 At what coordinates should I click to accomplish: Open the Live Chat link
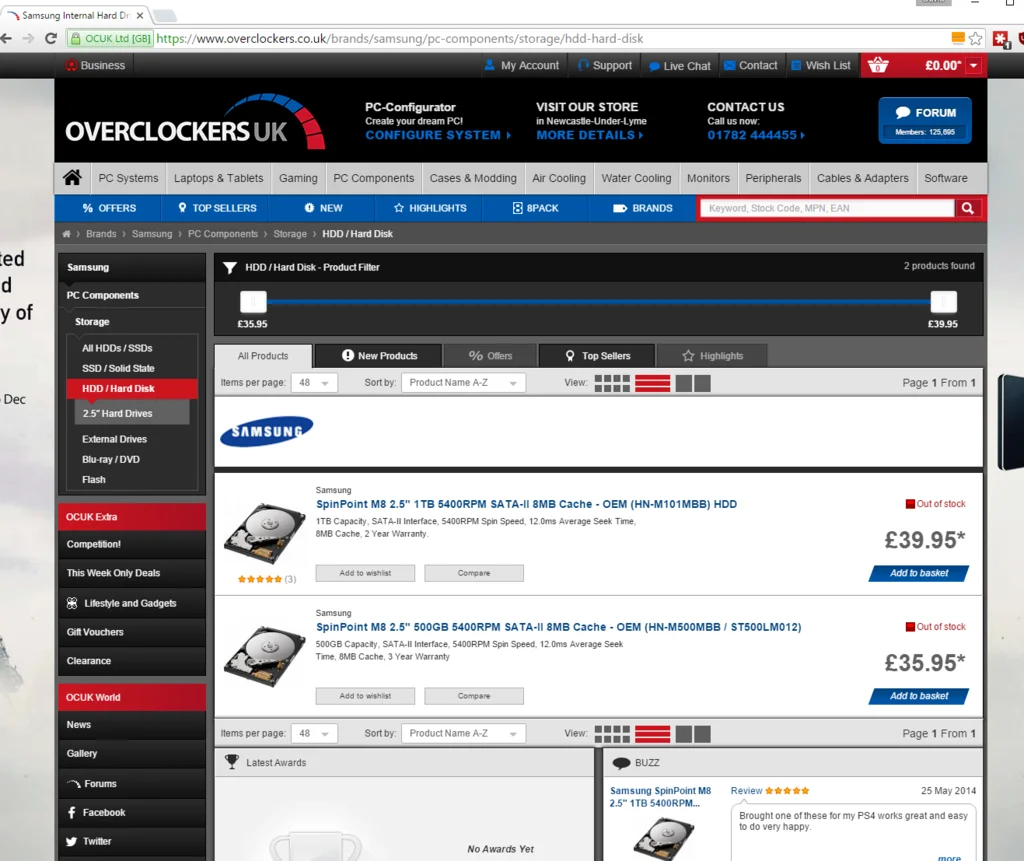[x=679, y=65]
